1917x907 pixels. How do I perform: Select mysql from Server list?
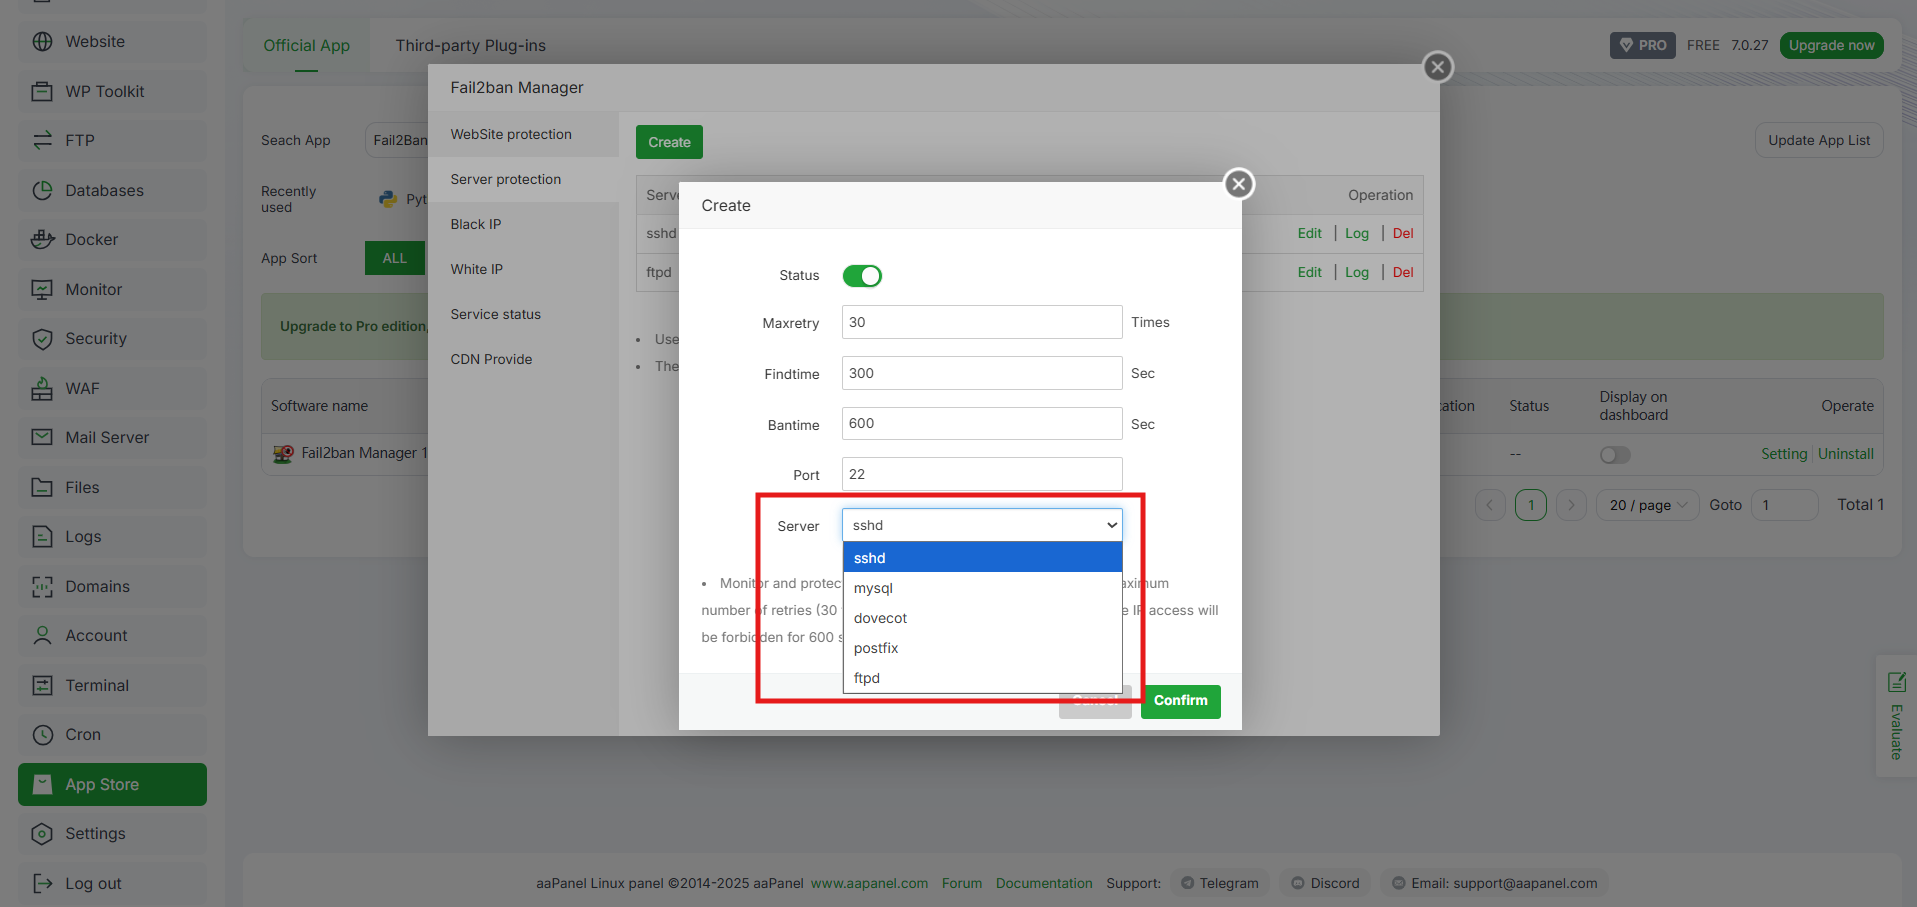(982, 588)
